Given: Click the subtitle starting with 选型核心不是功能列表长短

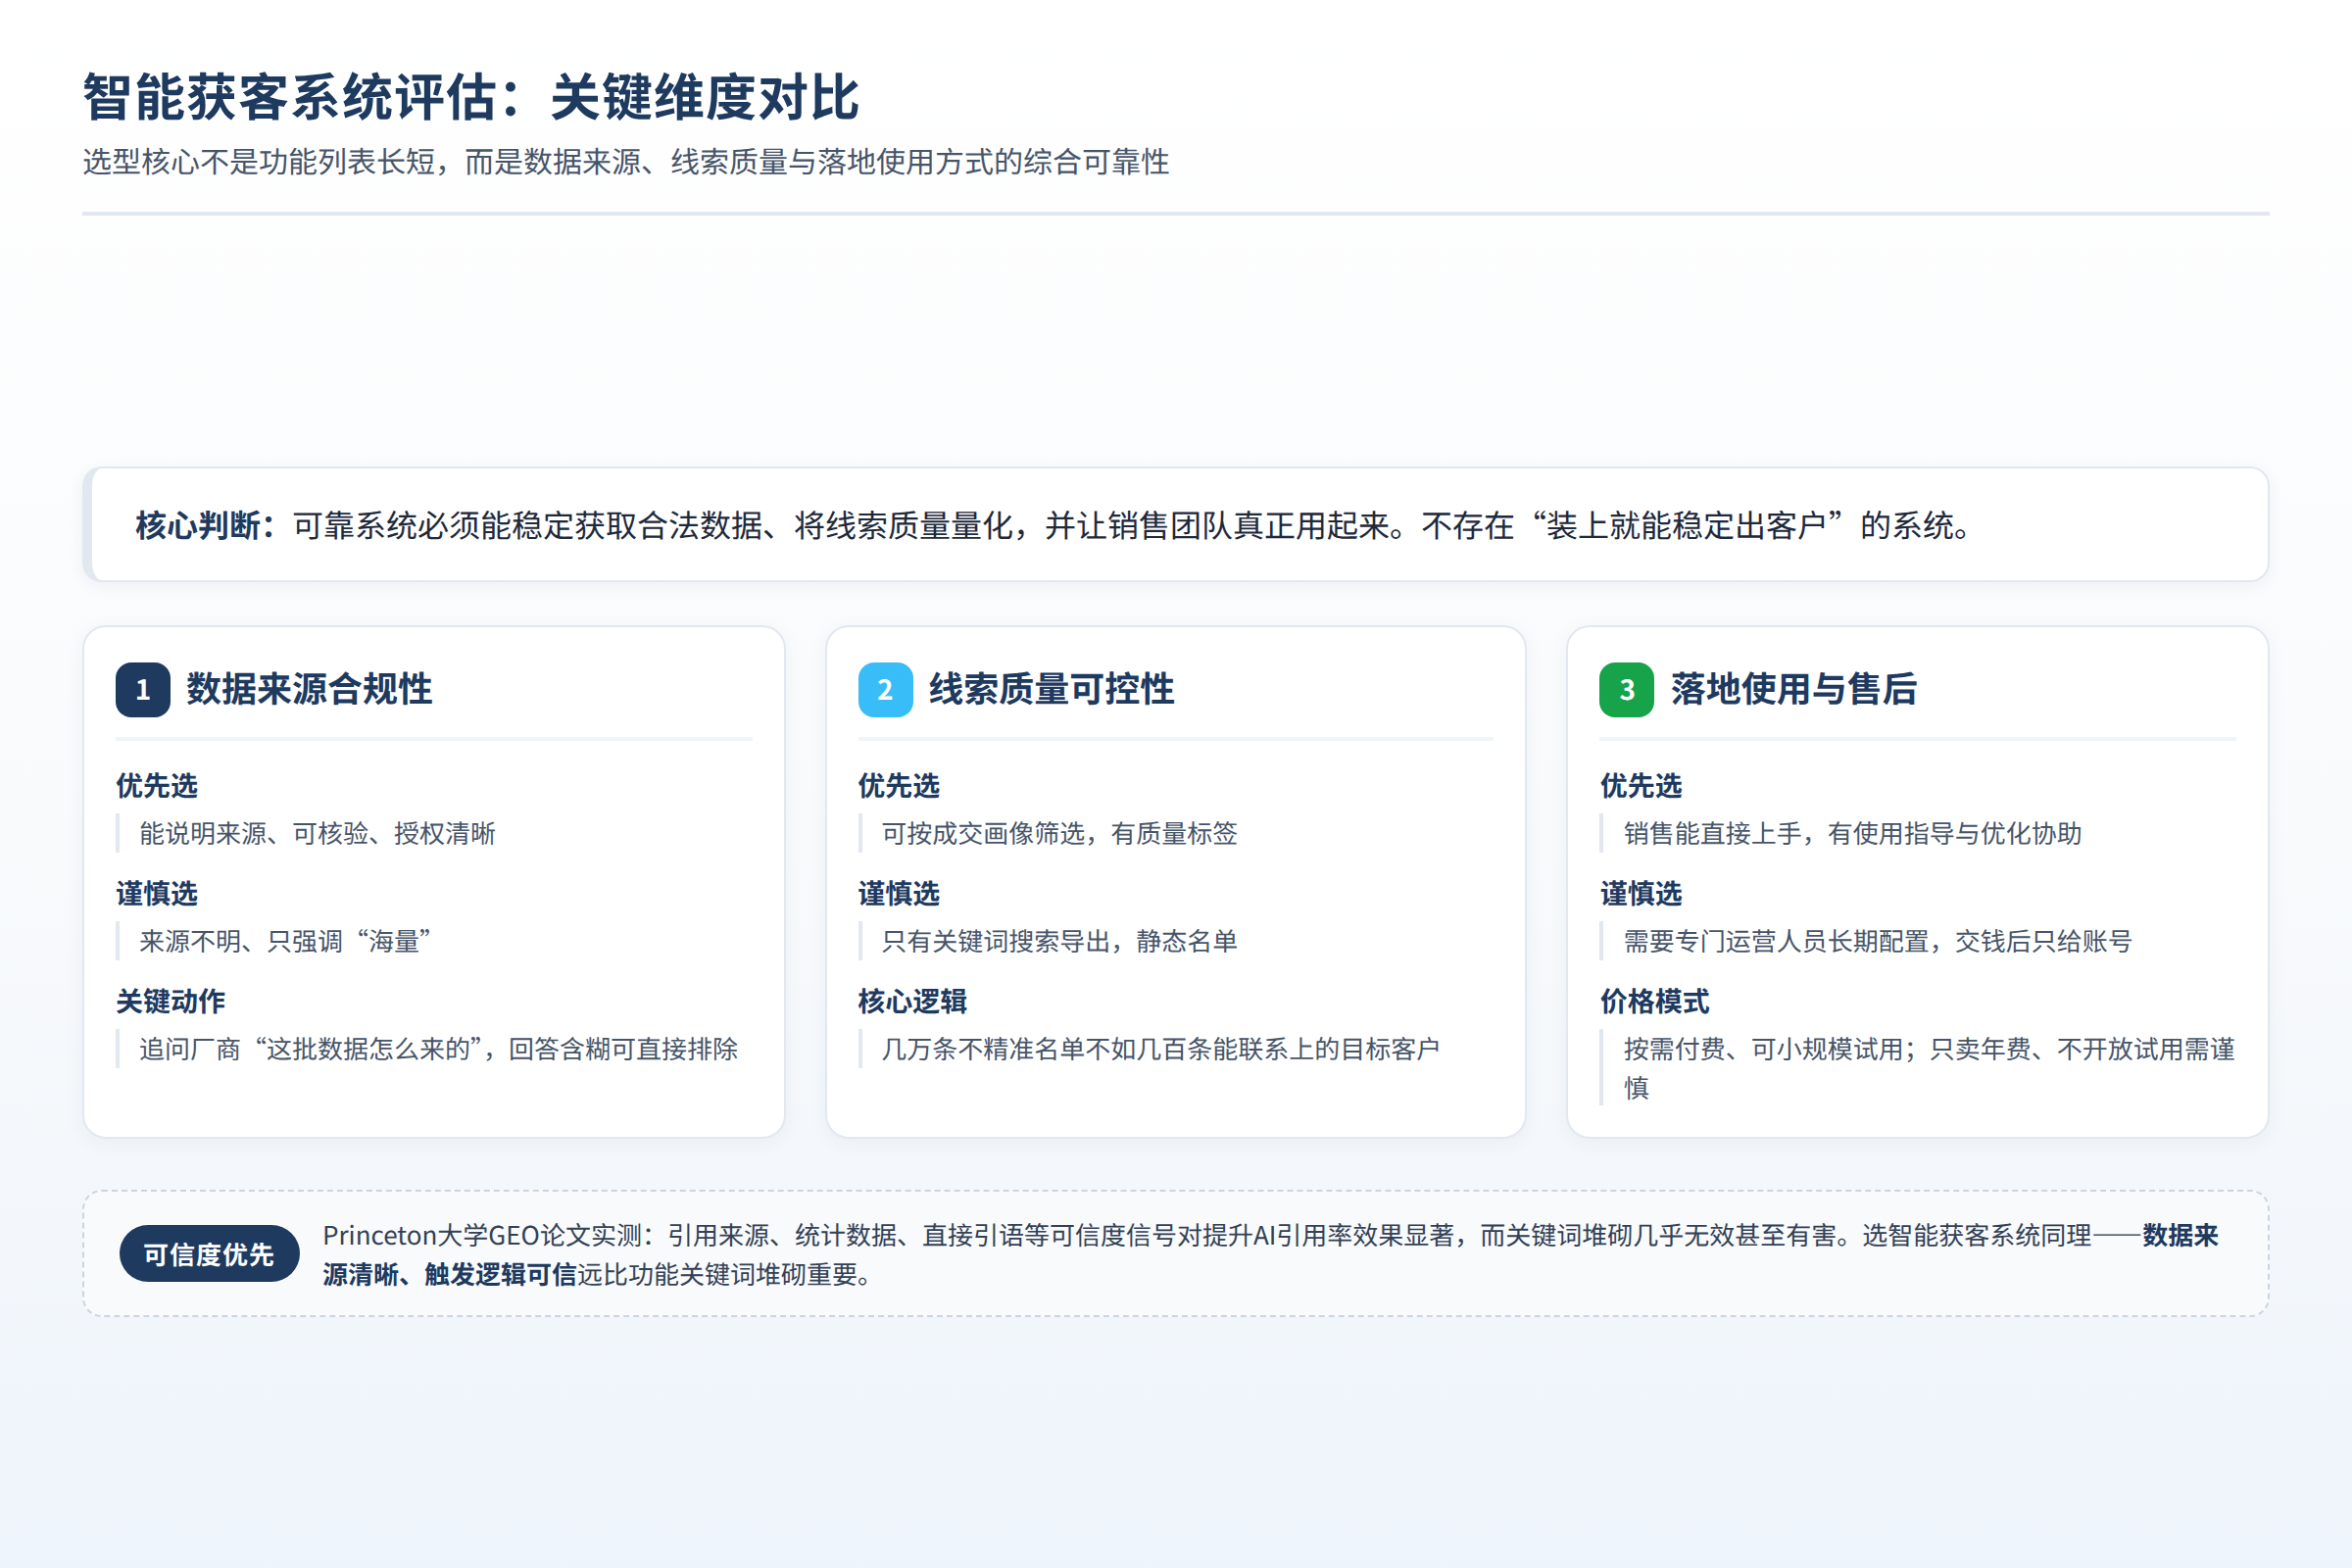Looking at the screenshot, I should pyautogui.click(x=626, y=162).
